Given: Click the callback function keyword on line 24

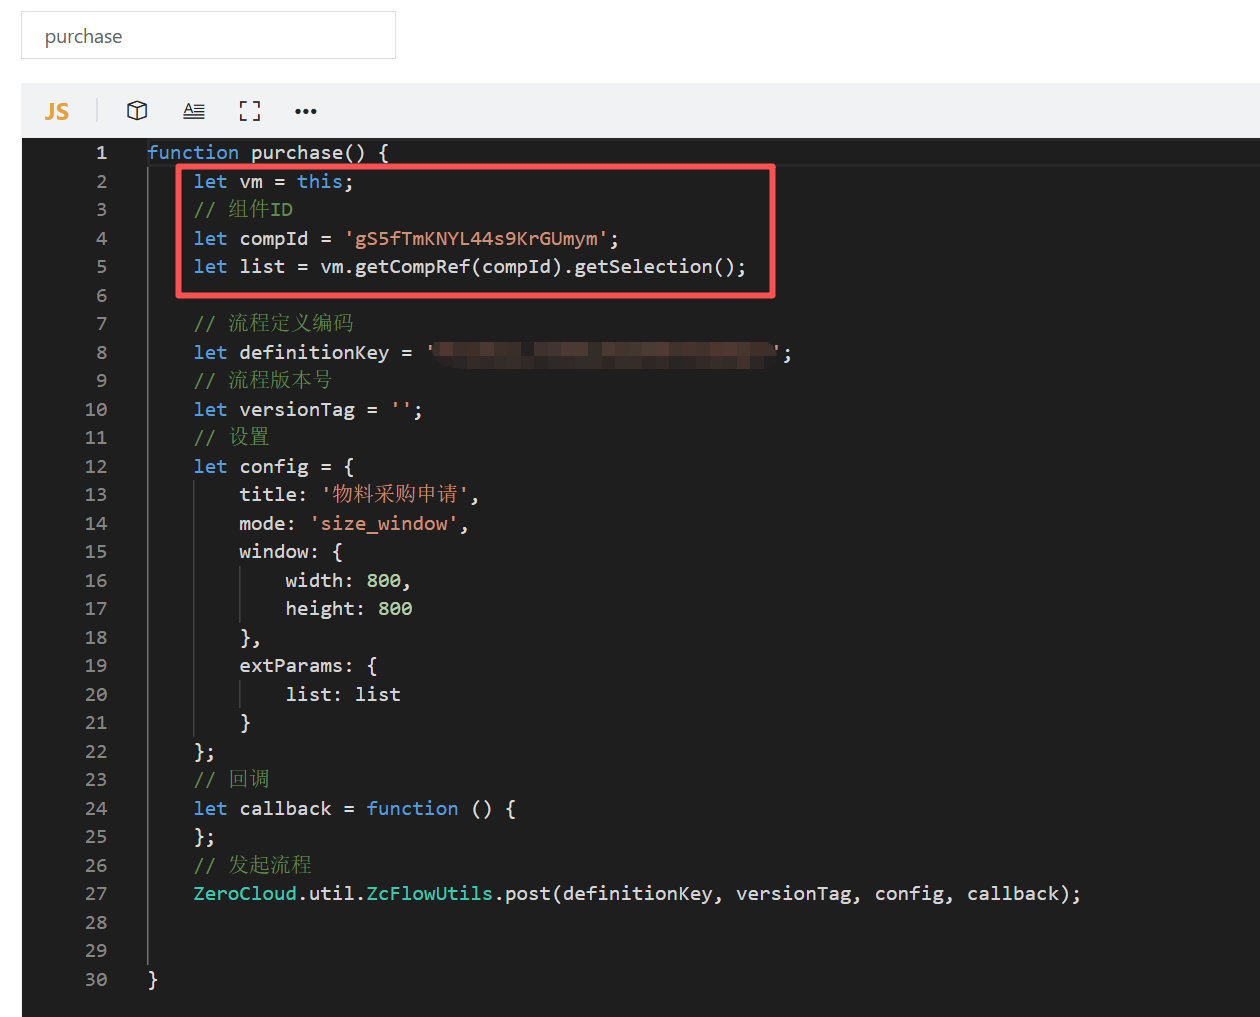Looking at the screenshot, I should click(x=412, y=809).
